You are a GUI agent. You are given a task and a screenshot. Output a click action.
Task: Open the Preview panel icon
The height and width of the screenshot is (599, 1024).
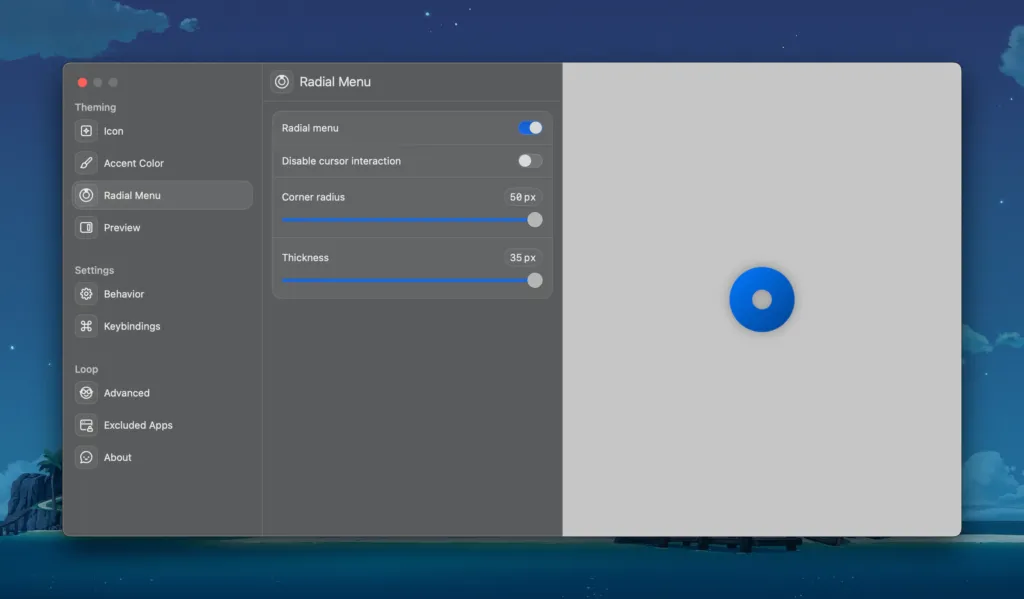[x=86, y=228]
